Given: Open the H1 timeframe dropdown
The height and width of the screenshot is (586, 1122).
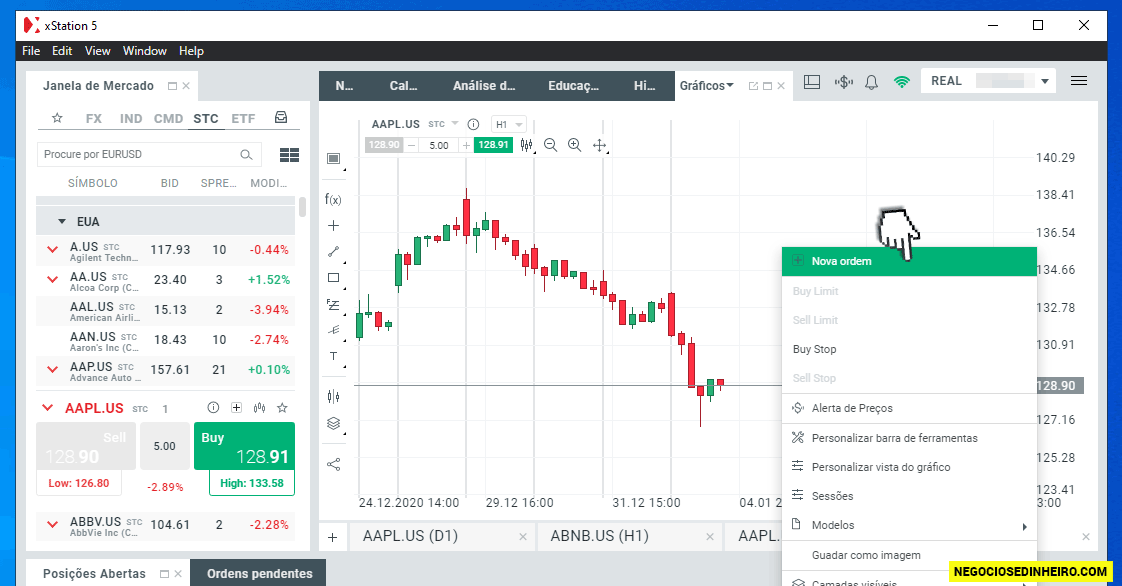Looking at the screenshot, I should [509, 124].
